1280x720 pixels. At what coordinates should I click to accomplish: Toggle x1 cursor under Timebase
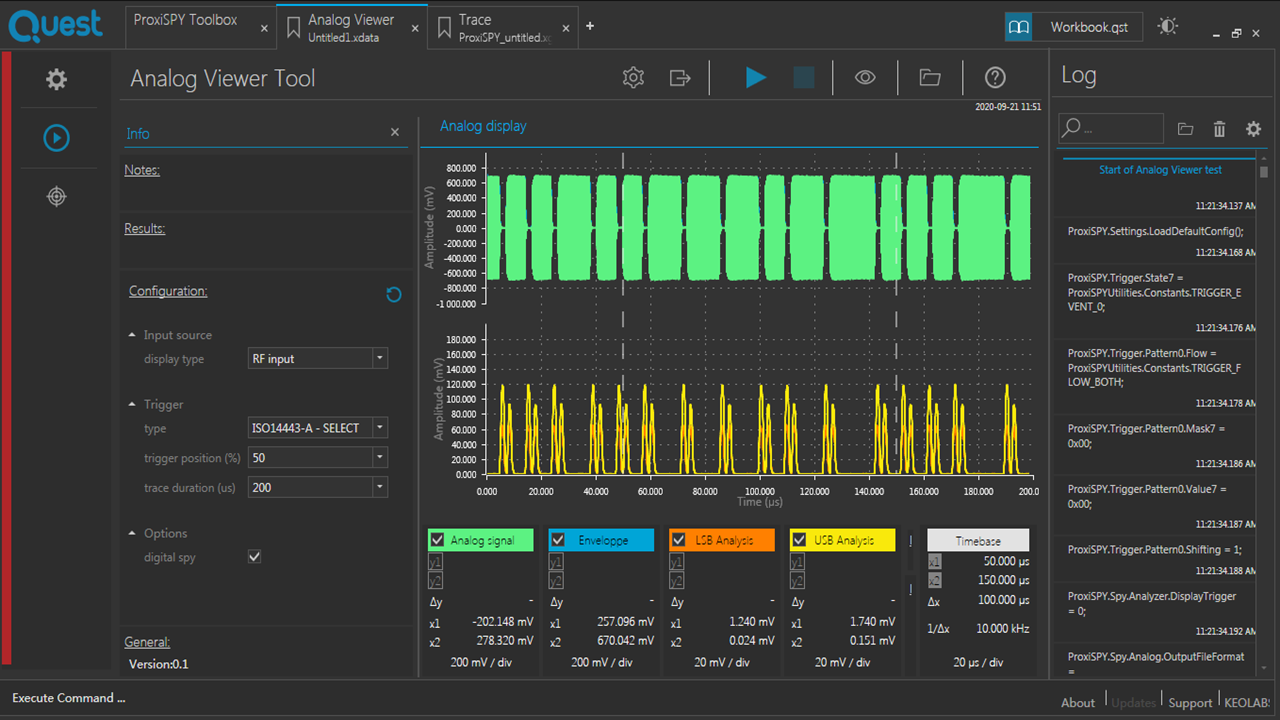(935, 562)
